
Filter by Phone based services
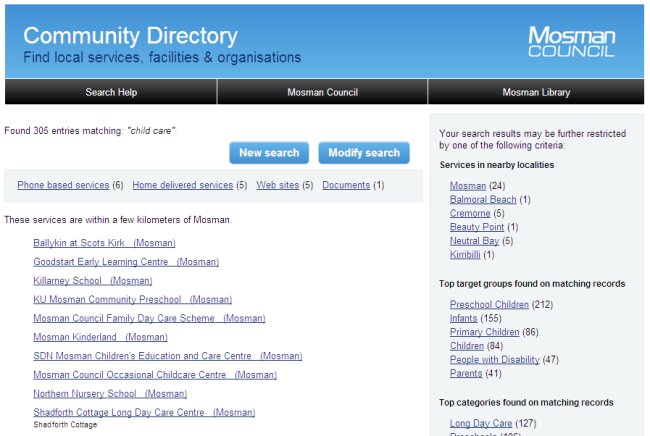click(x=63, y=185)
